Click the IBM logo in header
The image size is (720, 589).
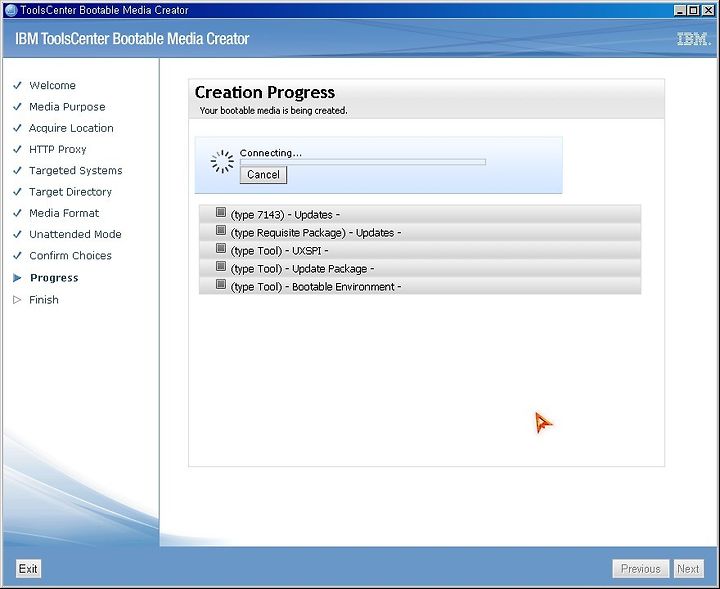click(694, 39)
